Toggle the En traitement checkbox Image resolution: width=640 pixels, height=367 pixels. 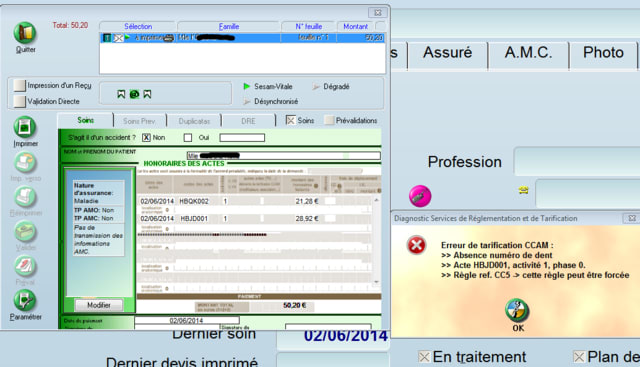pos(424,357)
